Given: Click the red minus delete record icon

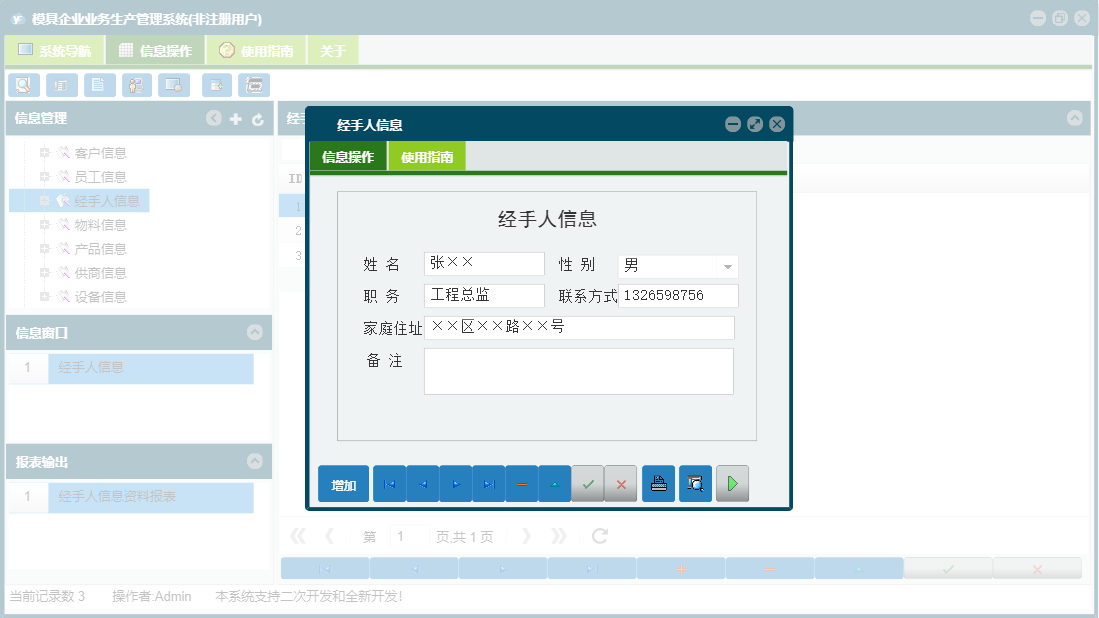Looking at the screenshot, I should click(521, 483).
